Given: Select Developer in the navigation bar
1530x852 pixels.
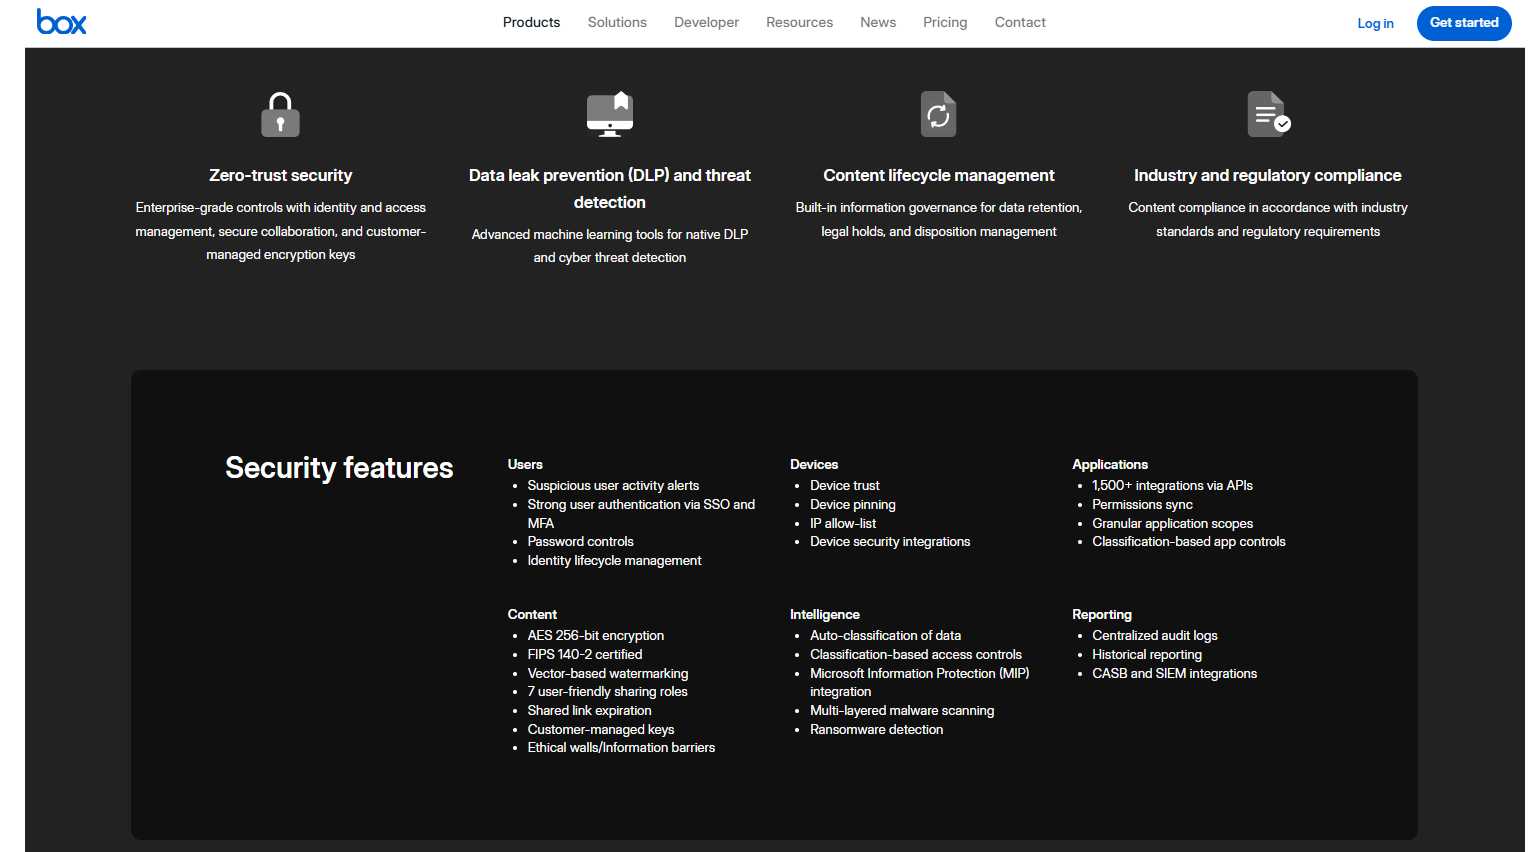Looking at the screenshot, I should click(x=706, y=22).
